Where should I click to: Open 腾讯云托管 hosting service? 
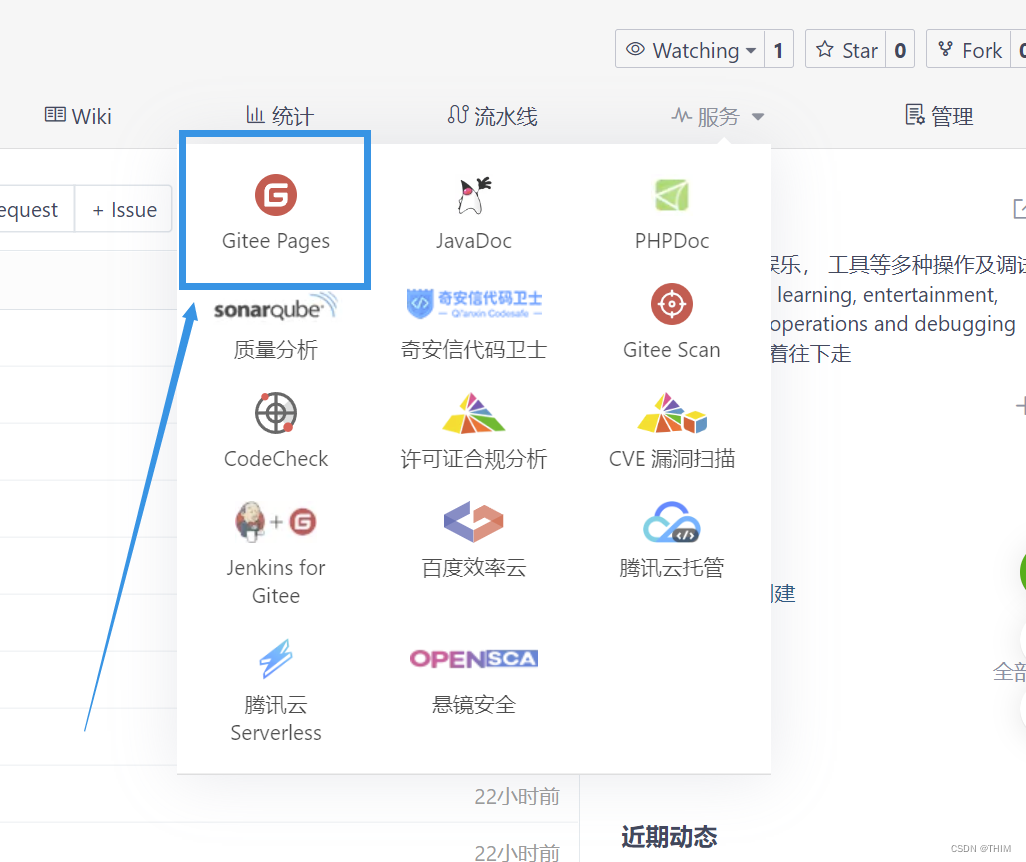coord(671,540)
